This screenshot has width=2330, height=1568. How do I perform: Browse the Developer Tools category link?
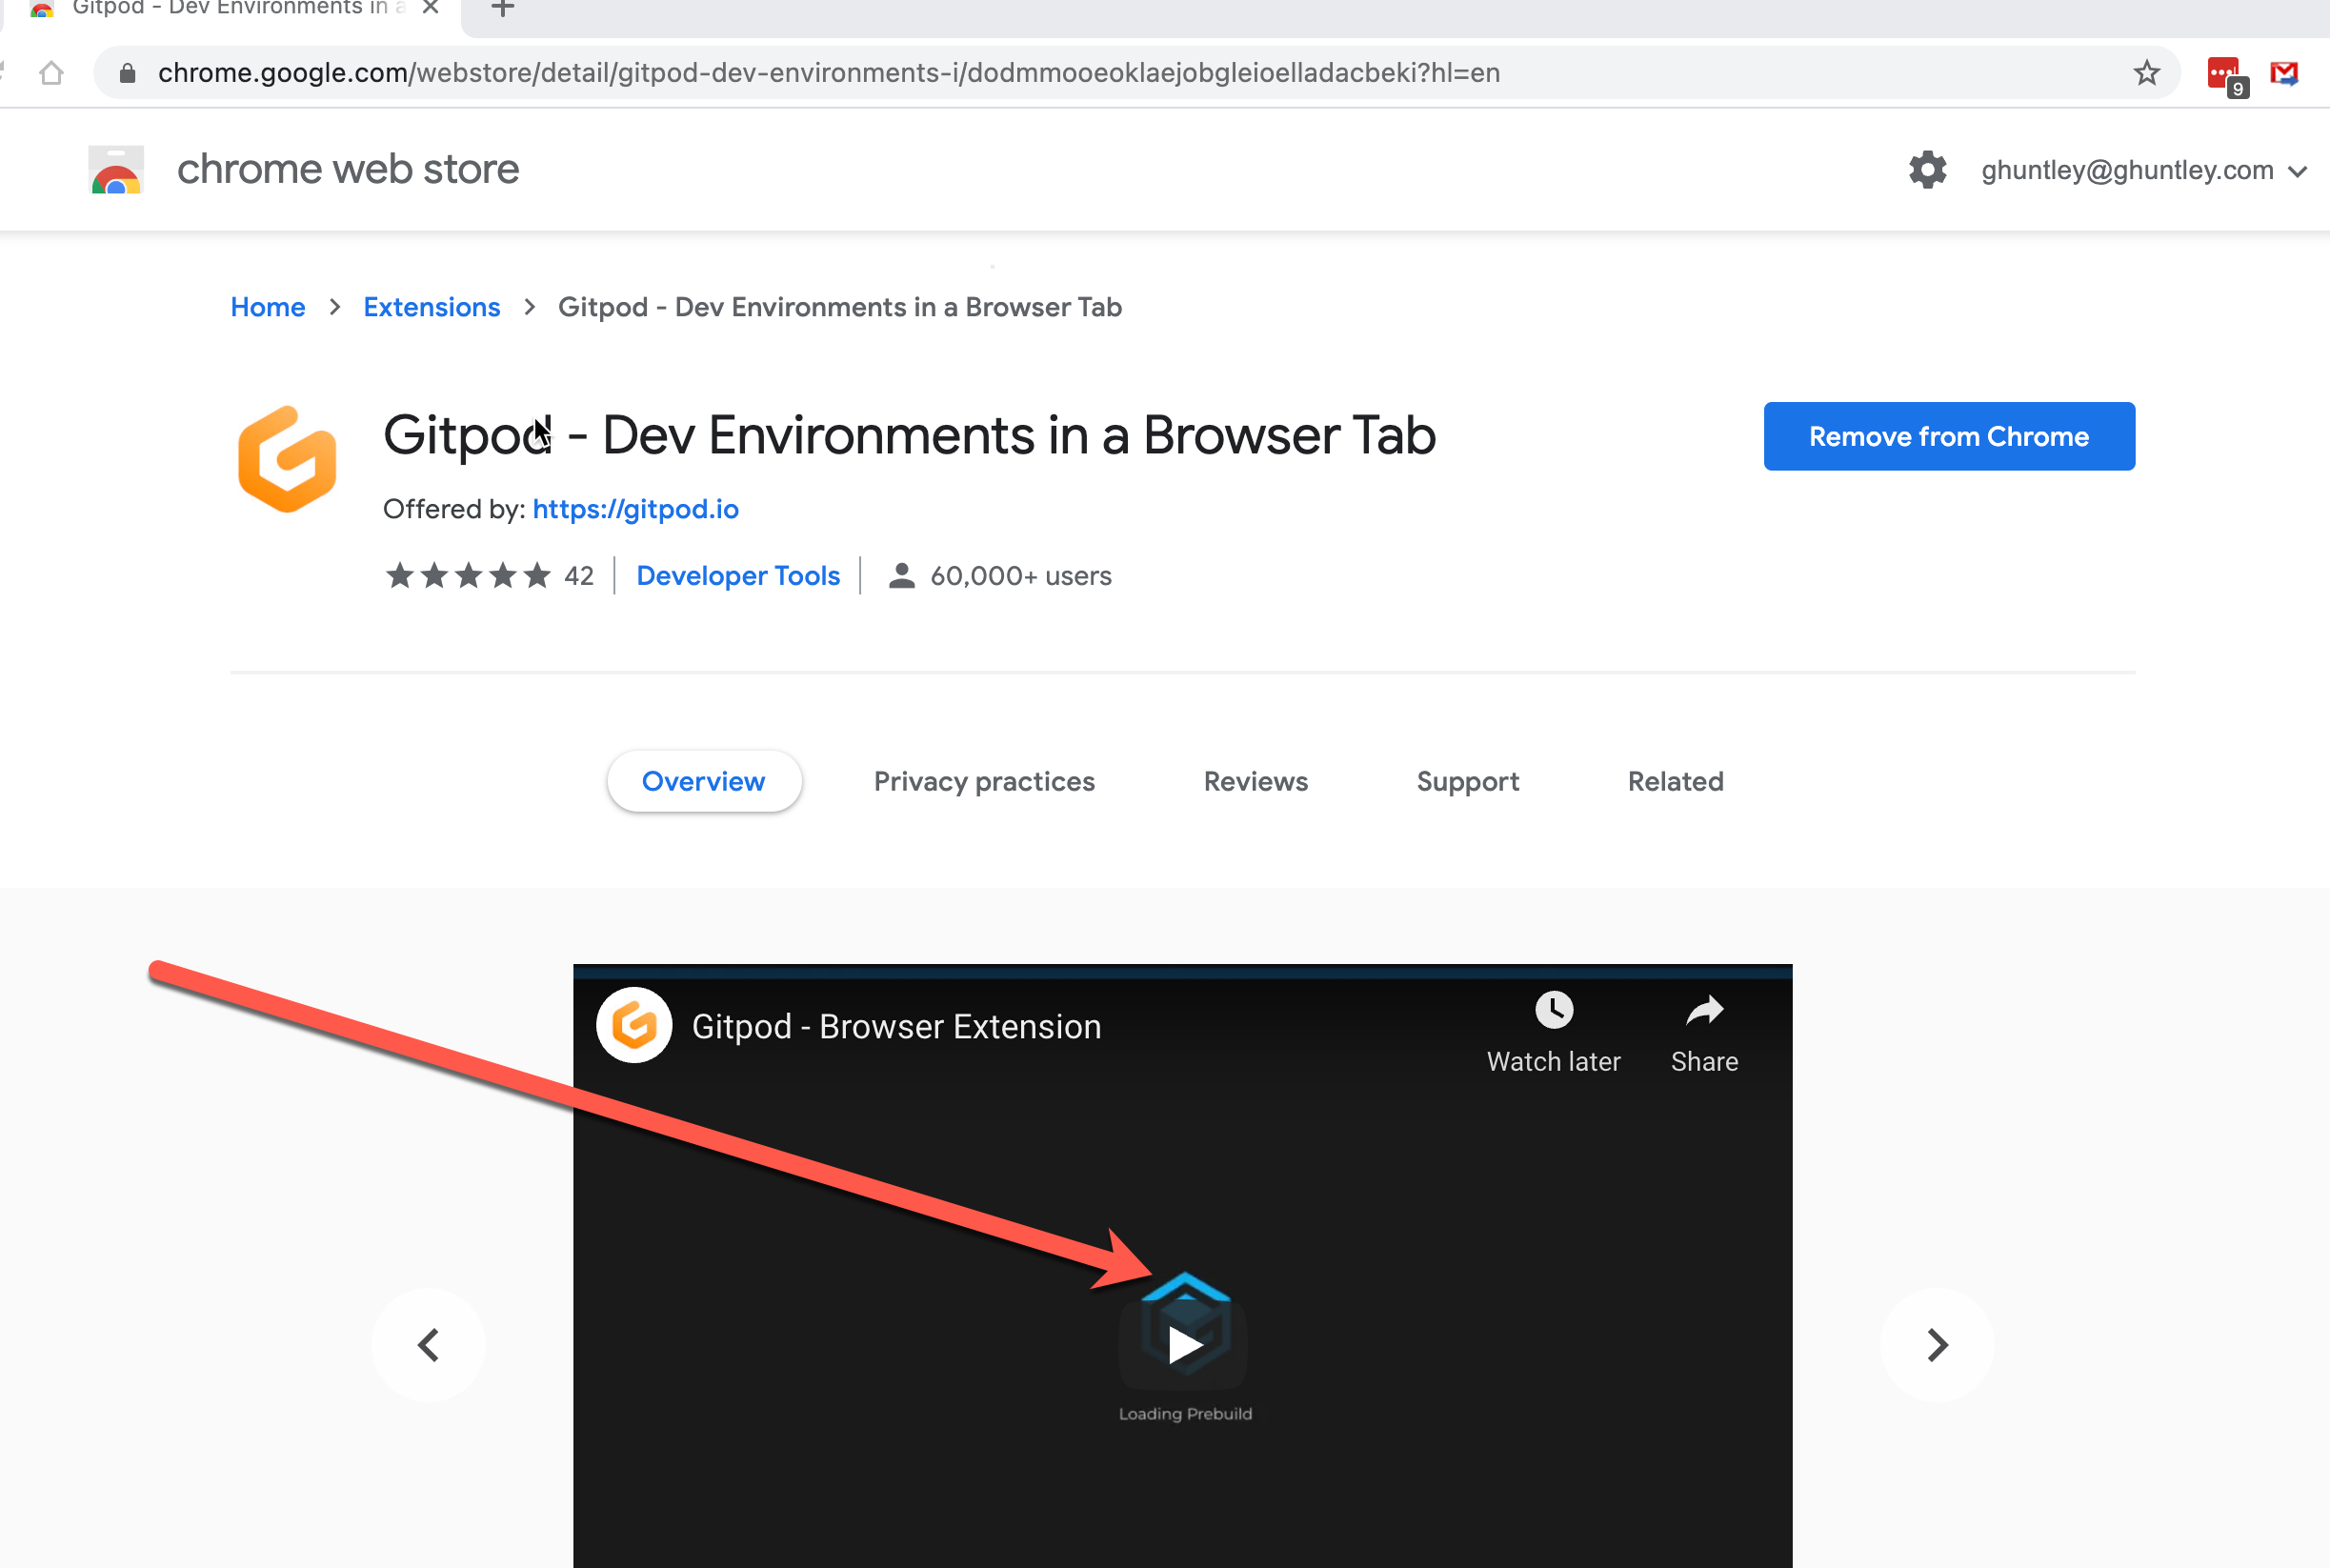(737, 575)
